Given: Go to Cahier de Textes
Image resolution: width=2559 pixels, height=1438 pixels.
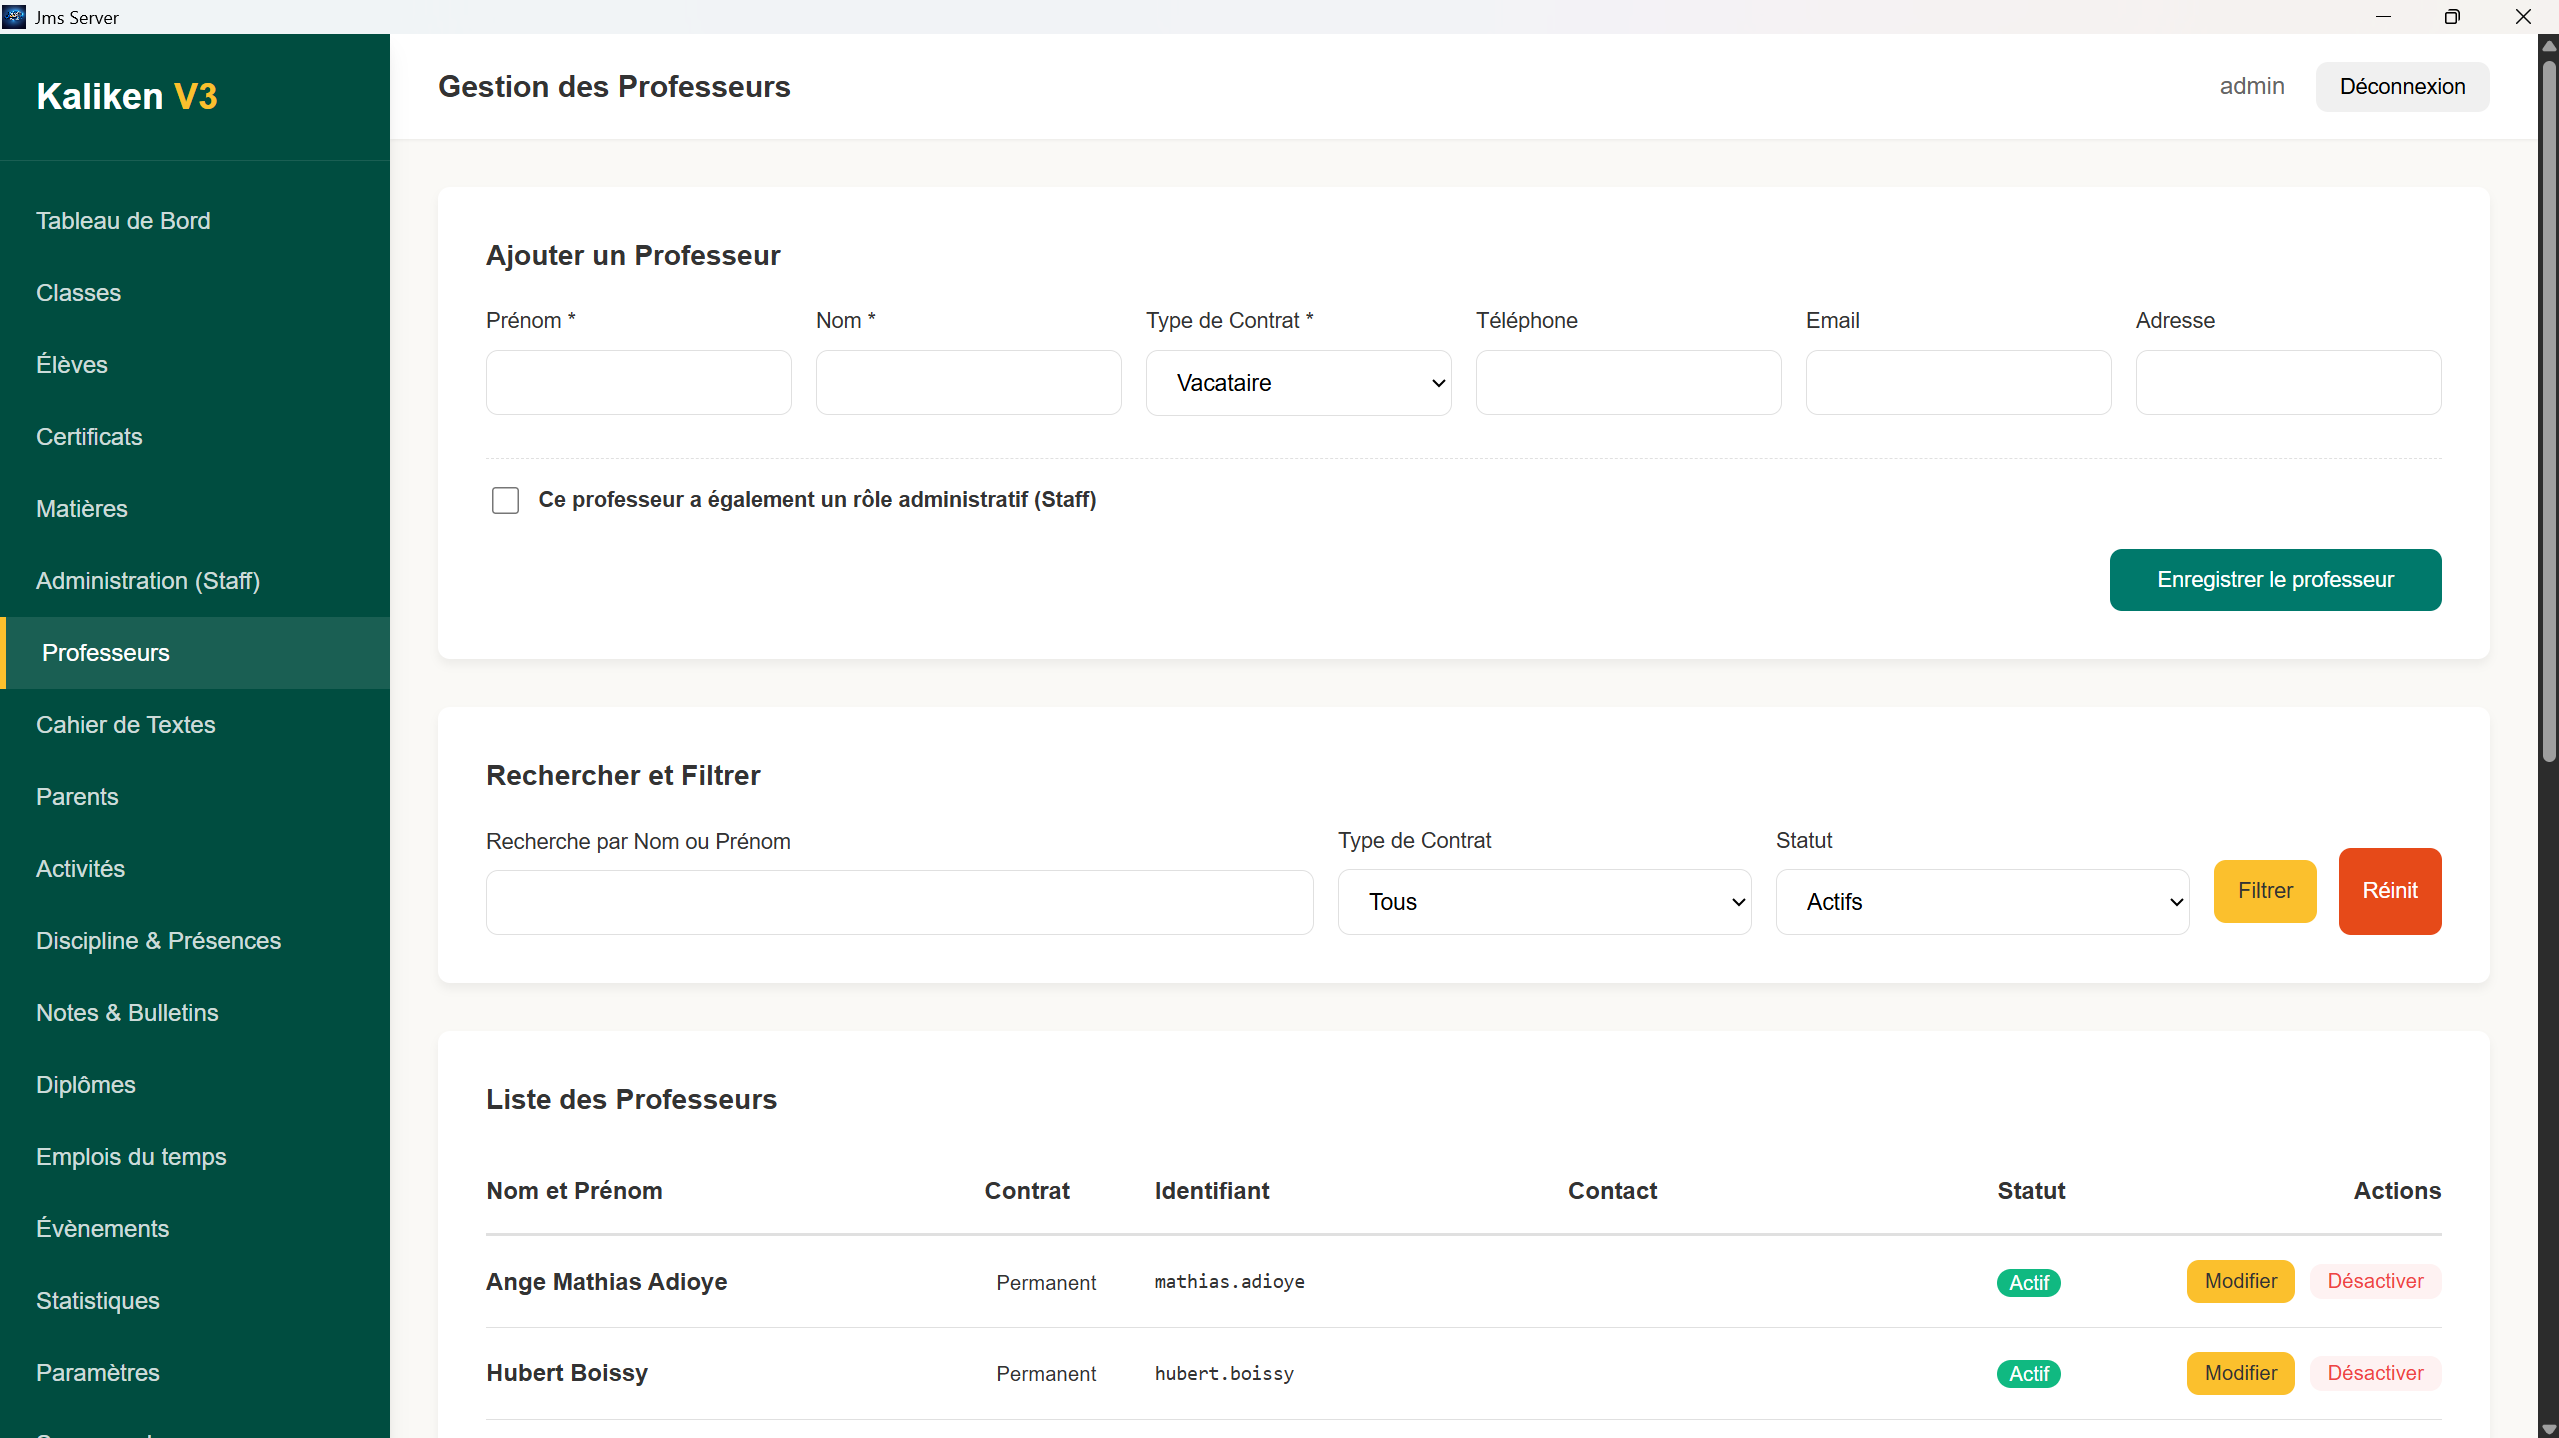Looking at the screenshot, I should point(125,724).
